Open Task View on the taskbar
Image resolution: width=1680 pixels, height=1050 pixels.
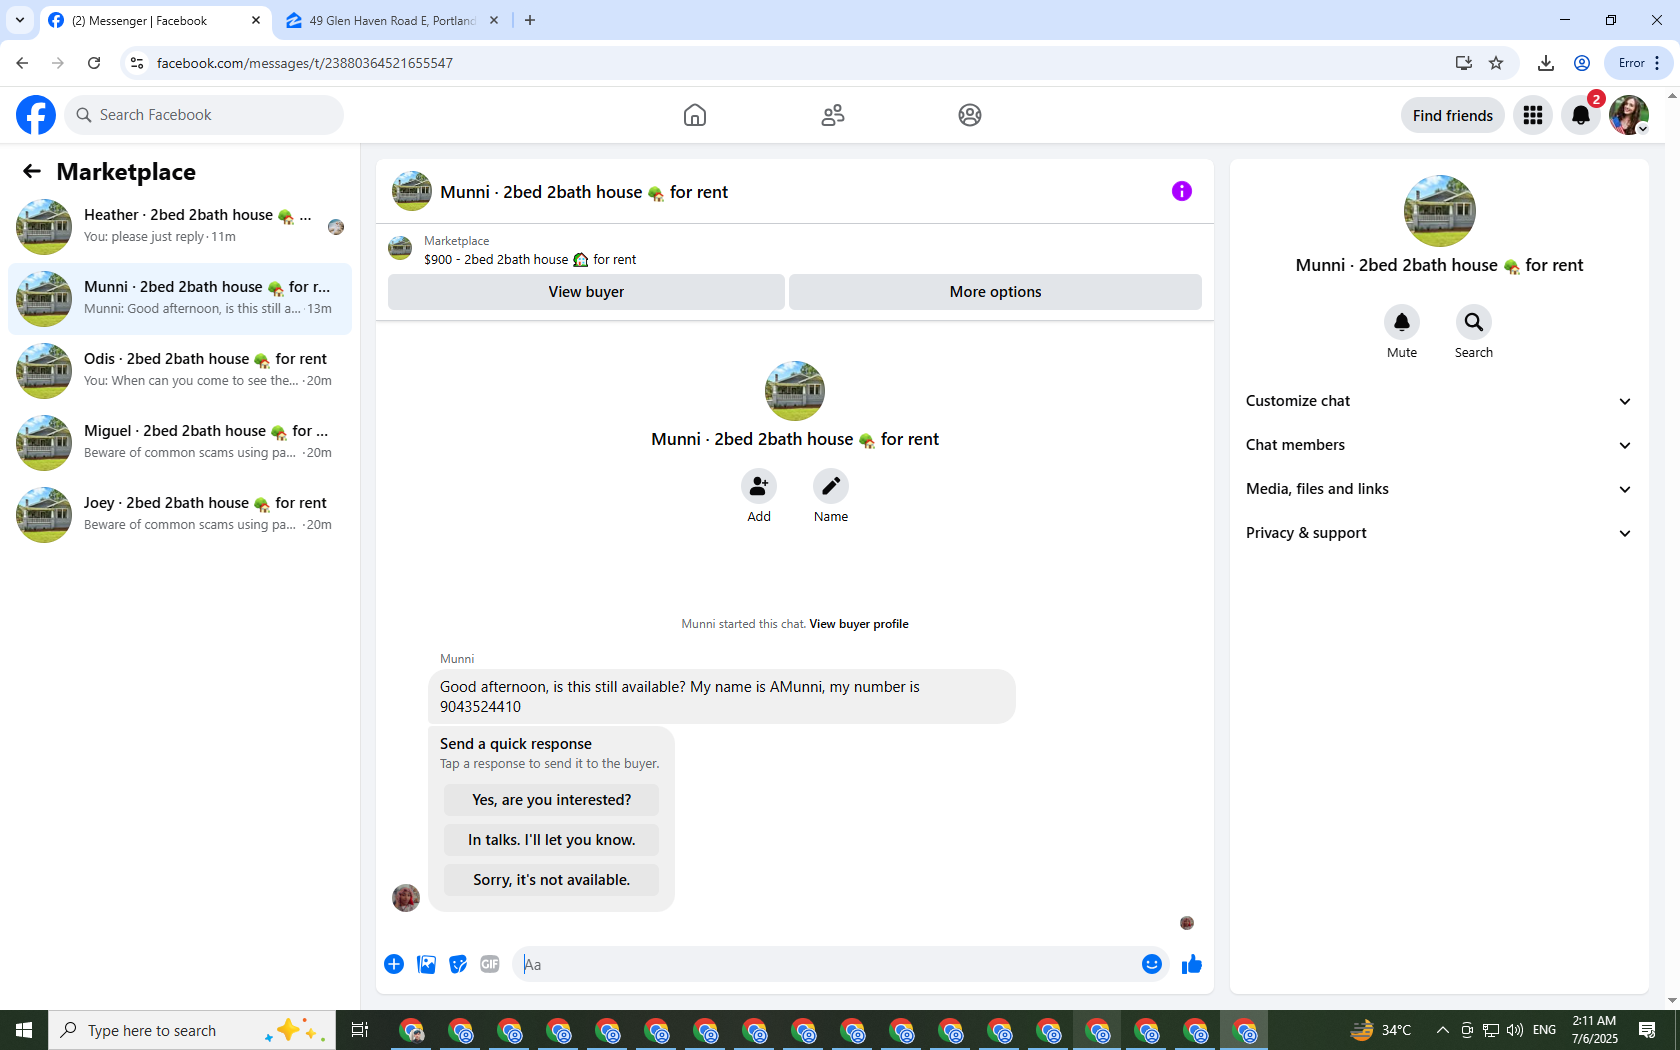[360, 1030]
